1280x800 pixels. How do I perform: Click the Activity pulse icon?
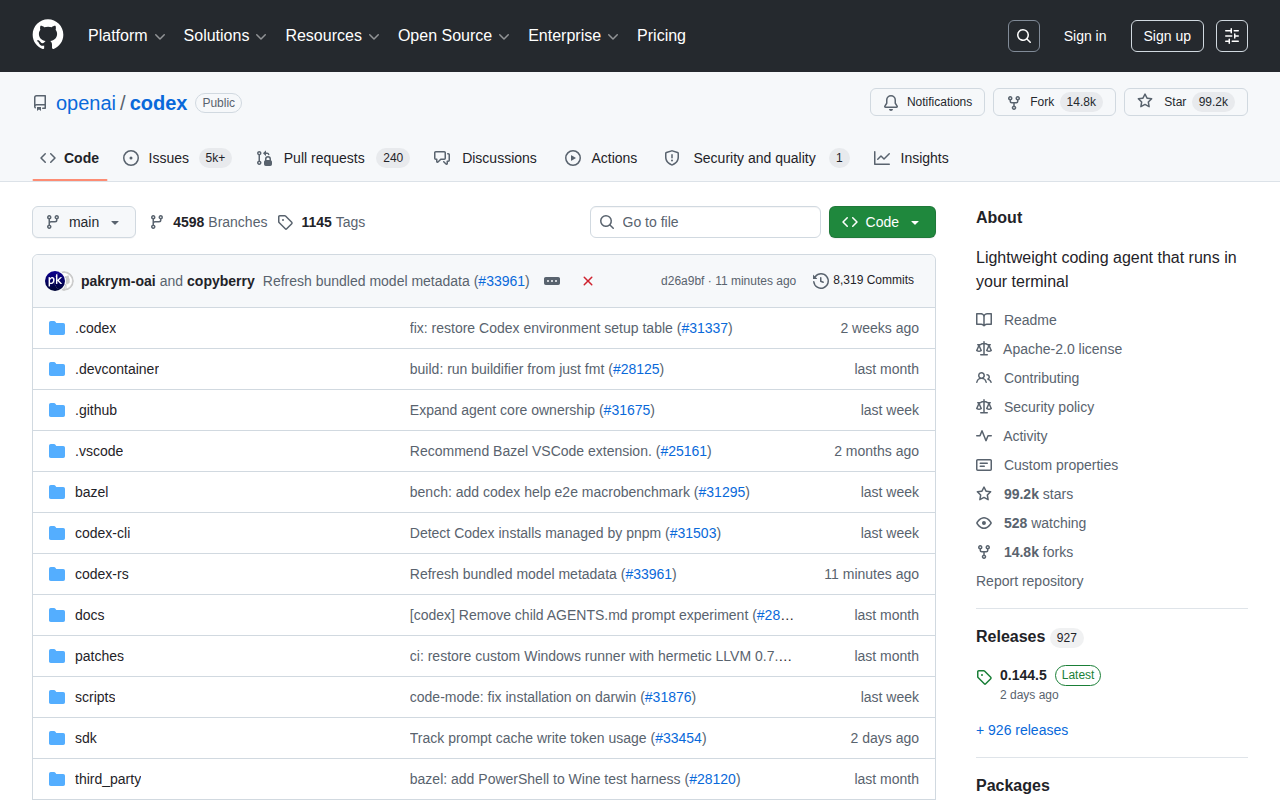[x=984, y=436]
